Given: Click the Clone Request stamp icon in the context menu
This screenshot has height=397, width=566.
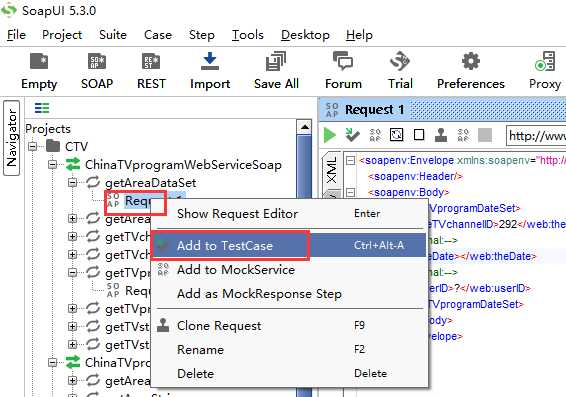Looking at the screenshot, I should tap(163, 326).
